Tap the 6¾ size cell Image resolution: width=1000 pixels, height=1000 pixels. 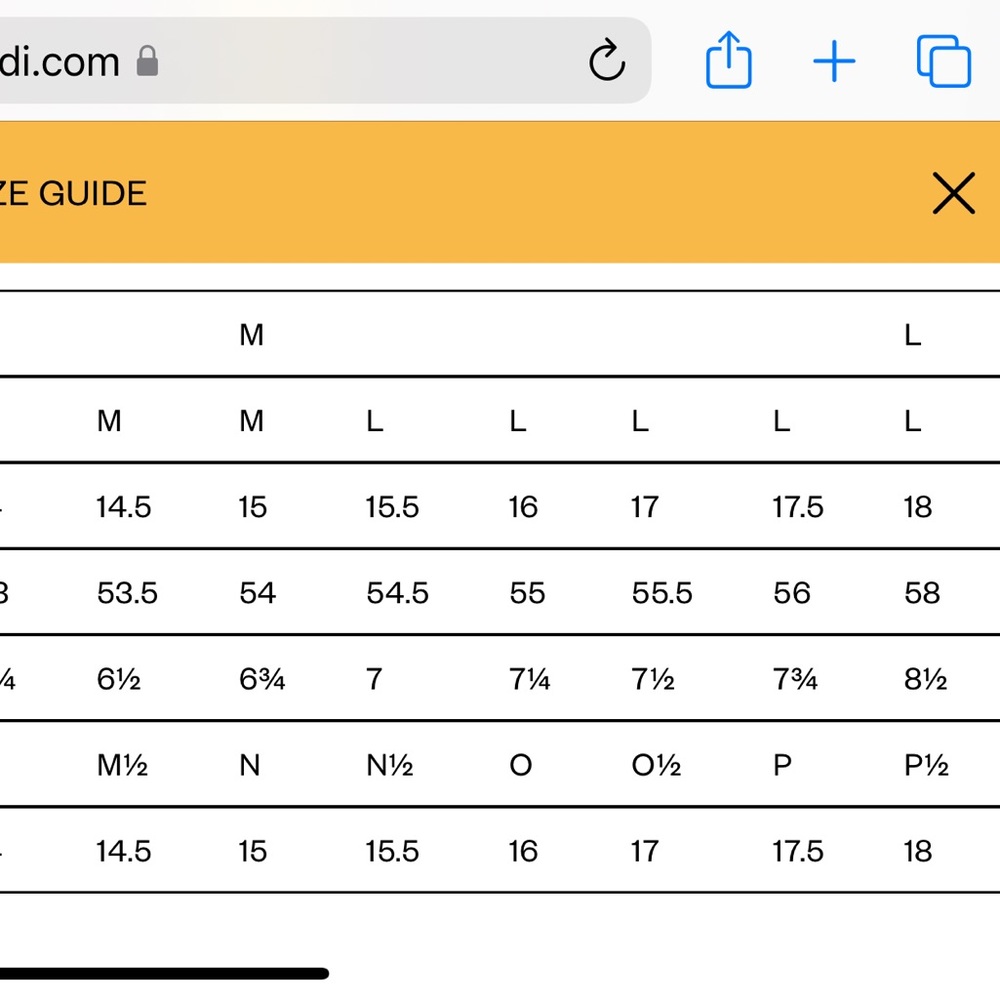[x=262, y=679]
